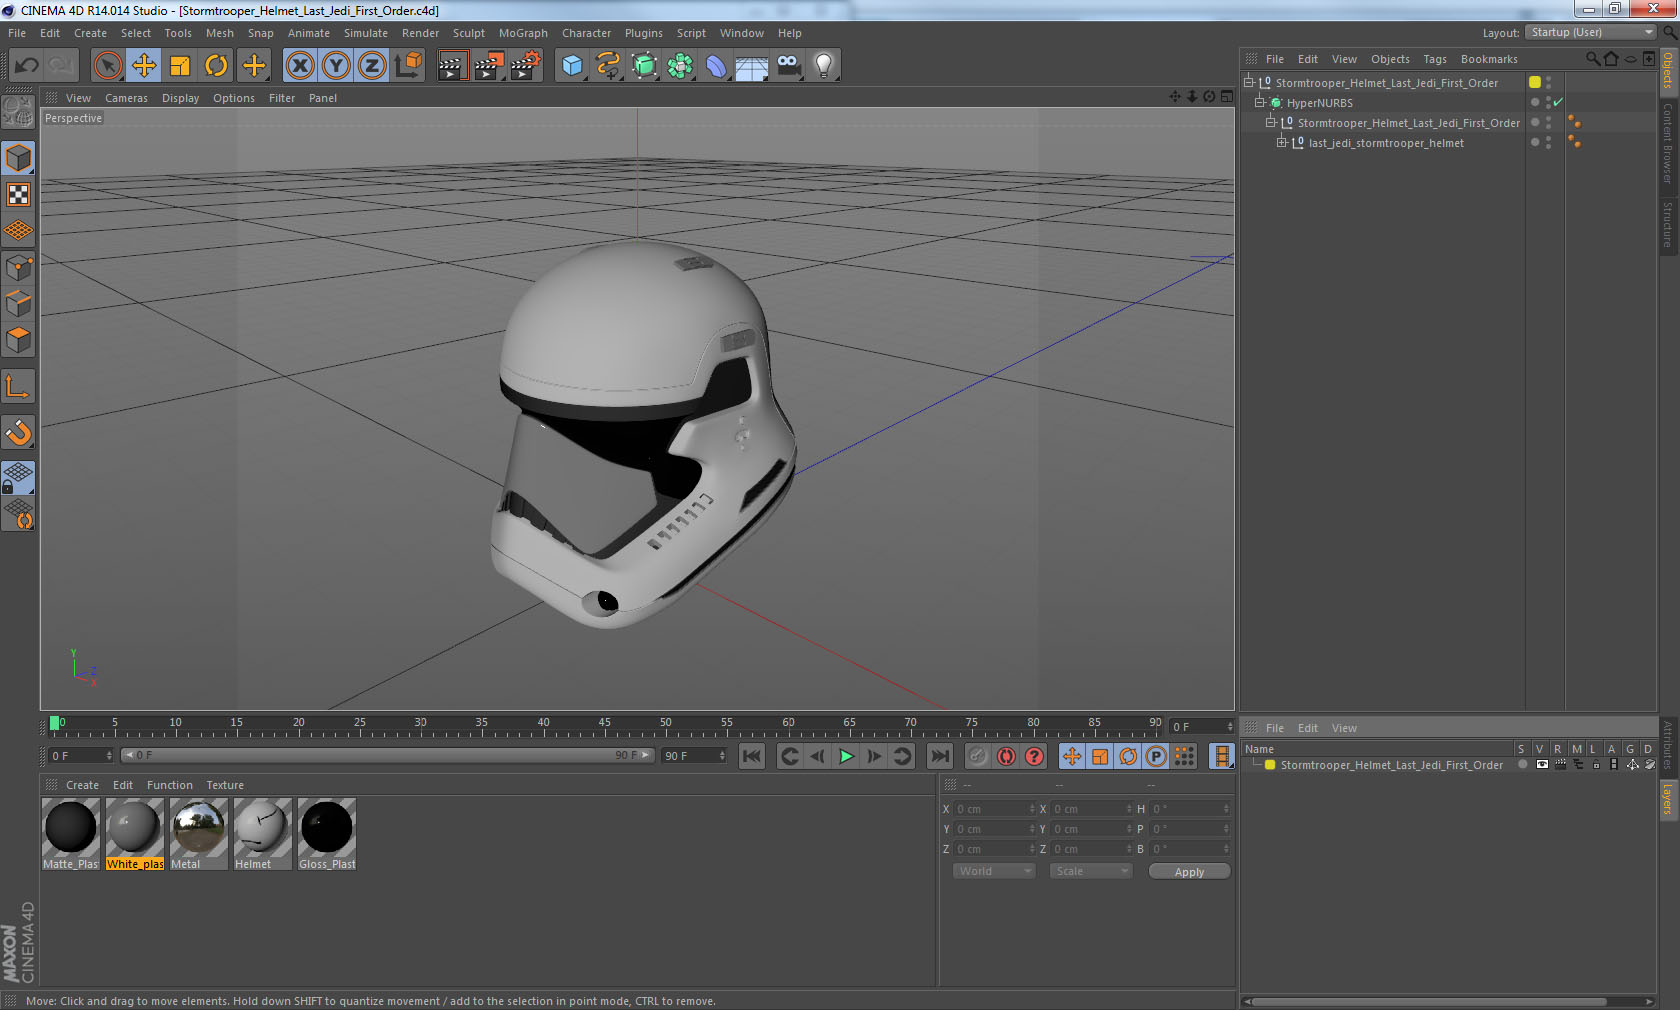Click the coordinate system cube icon
1680x1010 pixels.
tap(408, 66)
